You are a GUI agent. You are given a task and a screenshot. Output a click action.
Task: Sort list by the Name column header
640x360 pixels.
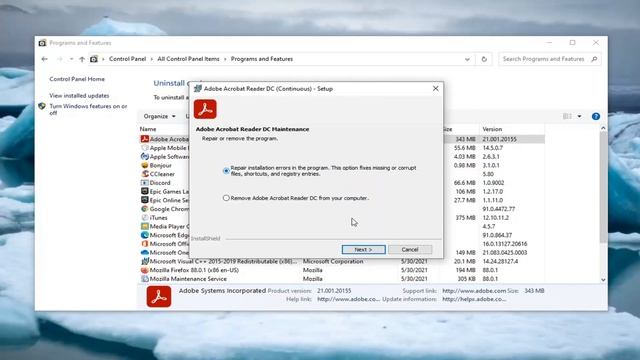[x=148, y=129]
